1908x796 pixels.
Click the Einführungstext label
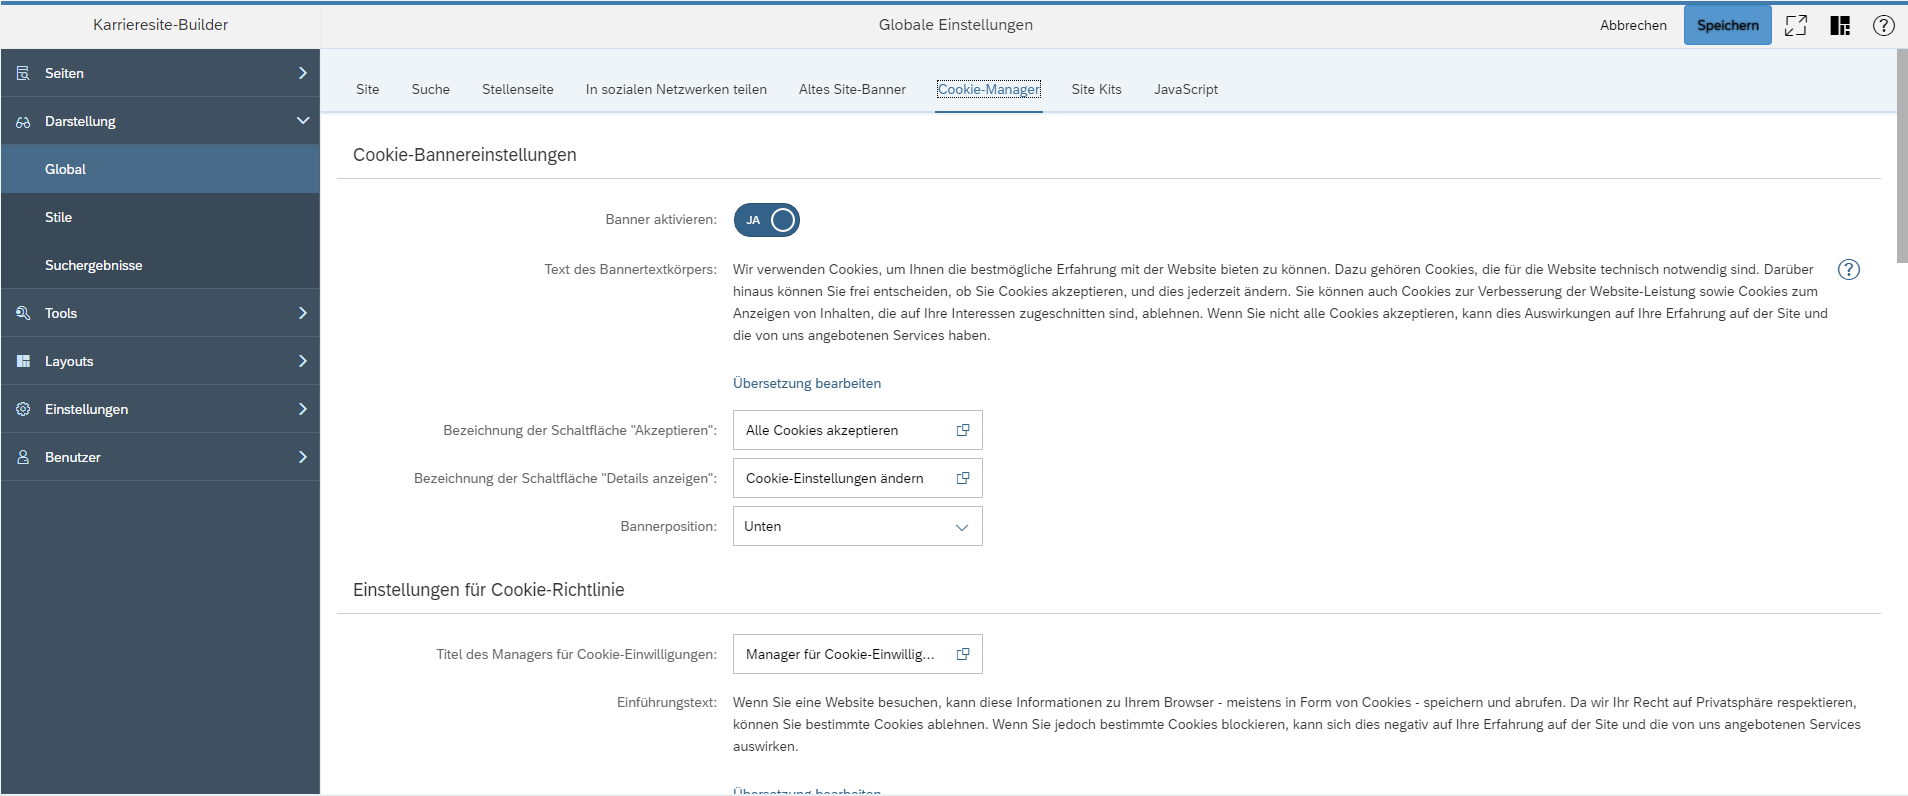tap(666, 702)
